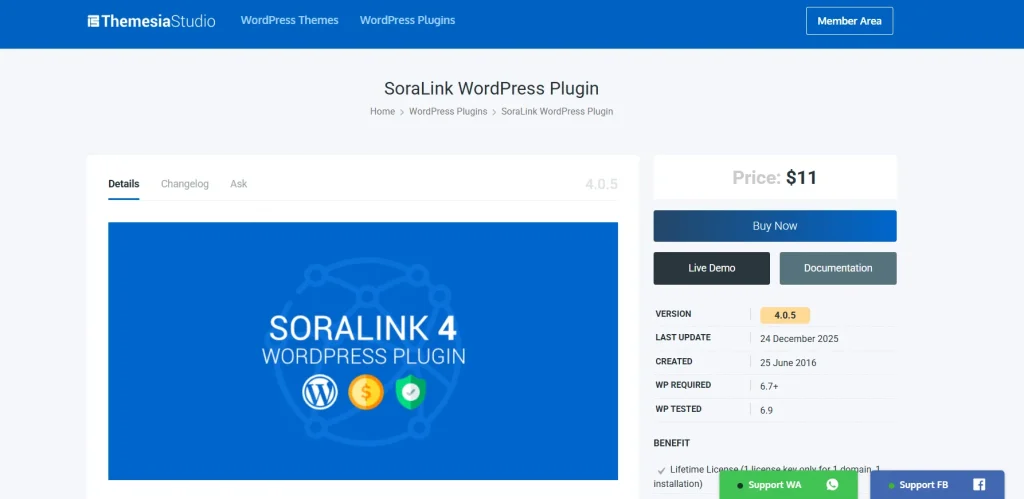This screenshot has height=499, width=1024.
Task: Click the WordPress logo icon in banner
Action: pos(320,392)
